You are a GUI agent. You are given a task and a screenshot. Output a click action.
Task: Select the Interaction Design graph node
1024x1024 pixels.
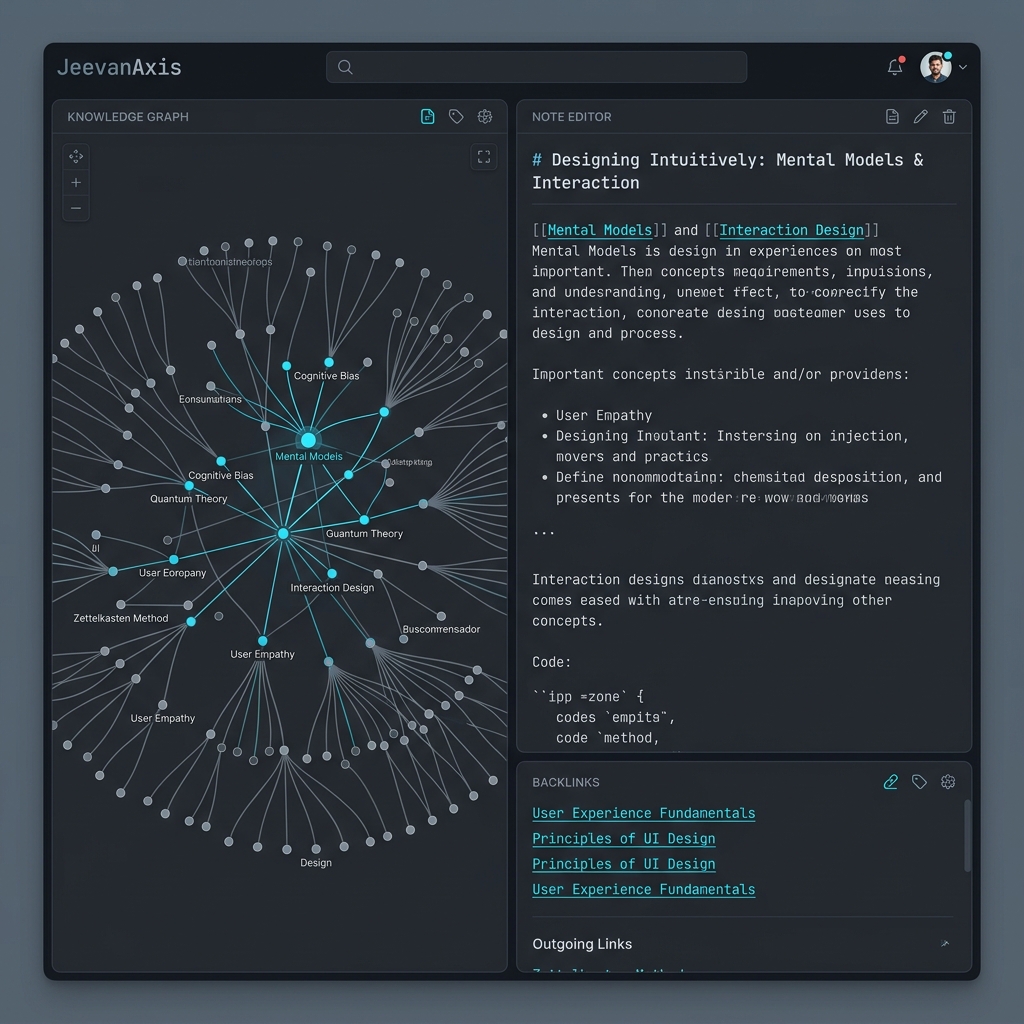point(332,573)
